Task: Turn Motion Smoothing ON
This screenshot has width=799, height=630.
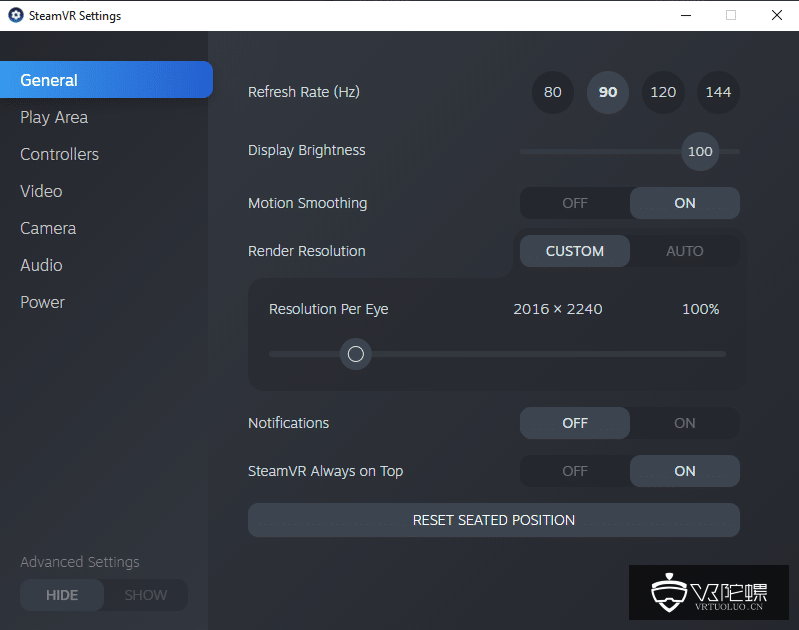Action: [x=685, y=203]
